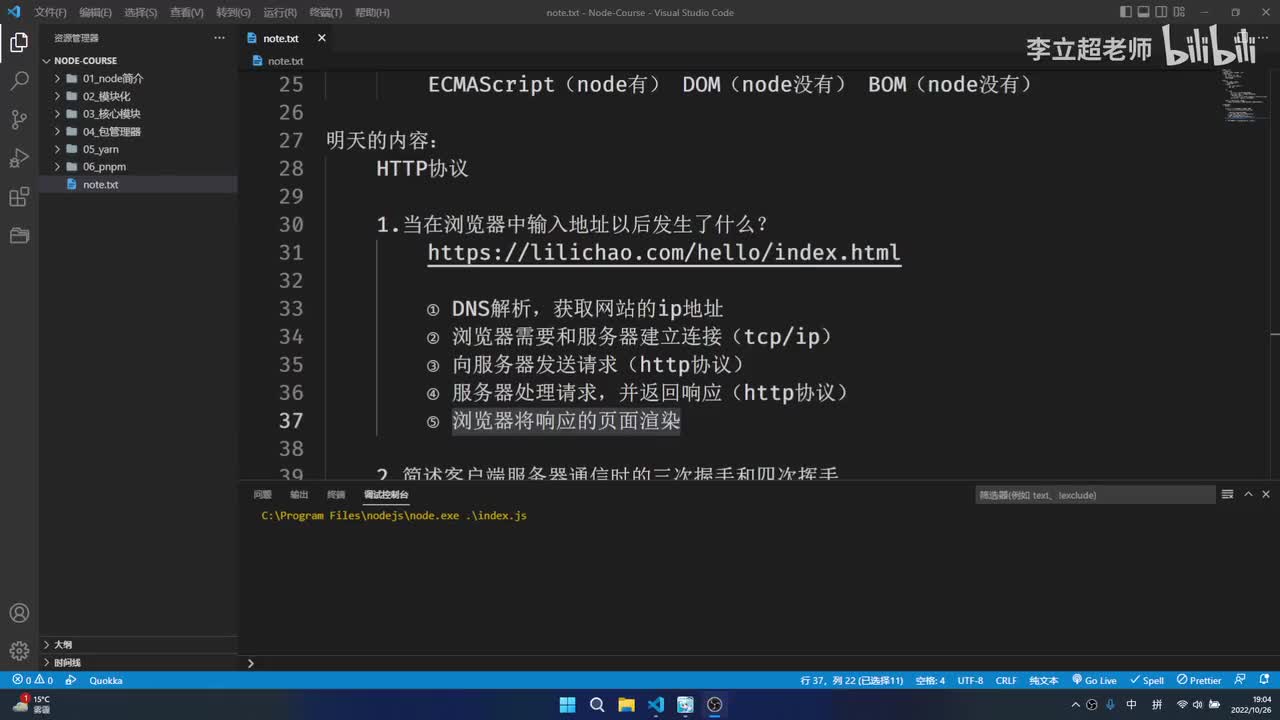Open the notifications bell in status bar
Viewport: 1280px width, 720px height.
(1263, 680)
